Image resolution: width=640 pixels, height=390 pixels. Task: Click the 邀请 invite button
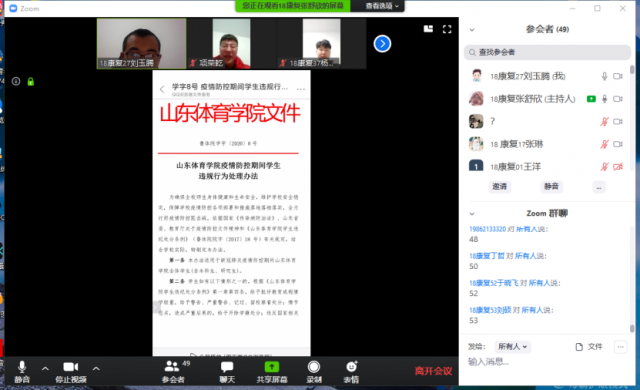pos(500,186)
